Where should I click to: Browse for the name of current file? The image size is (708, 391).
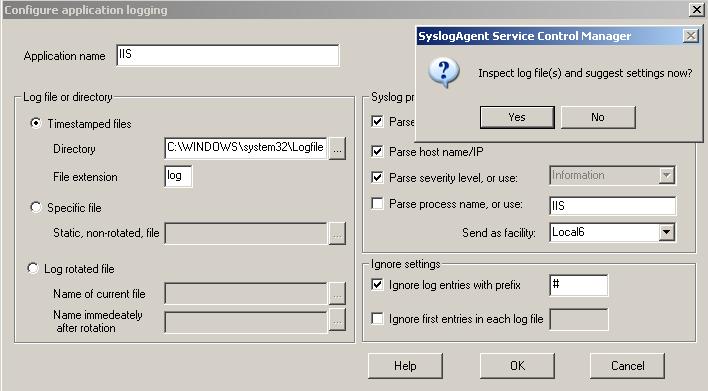337,294
